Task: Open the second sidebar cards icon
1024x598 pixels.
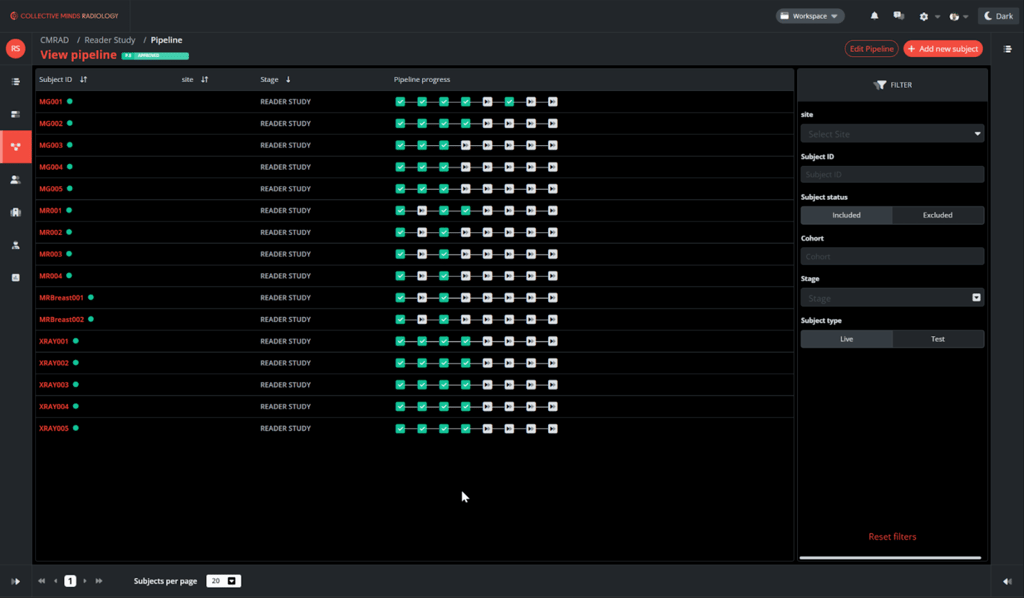Action: [16, 114]
